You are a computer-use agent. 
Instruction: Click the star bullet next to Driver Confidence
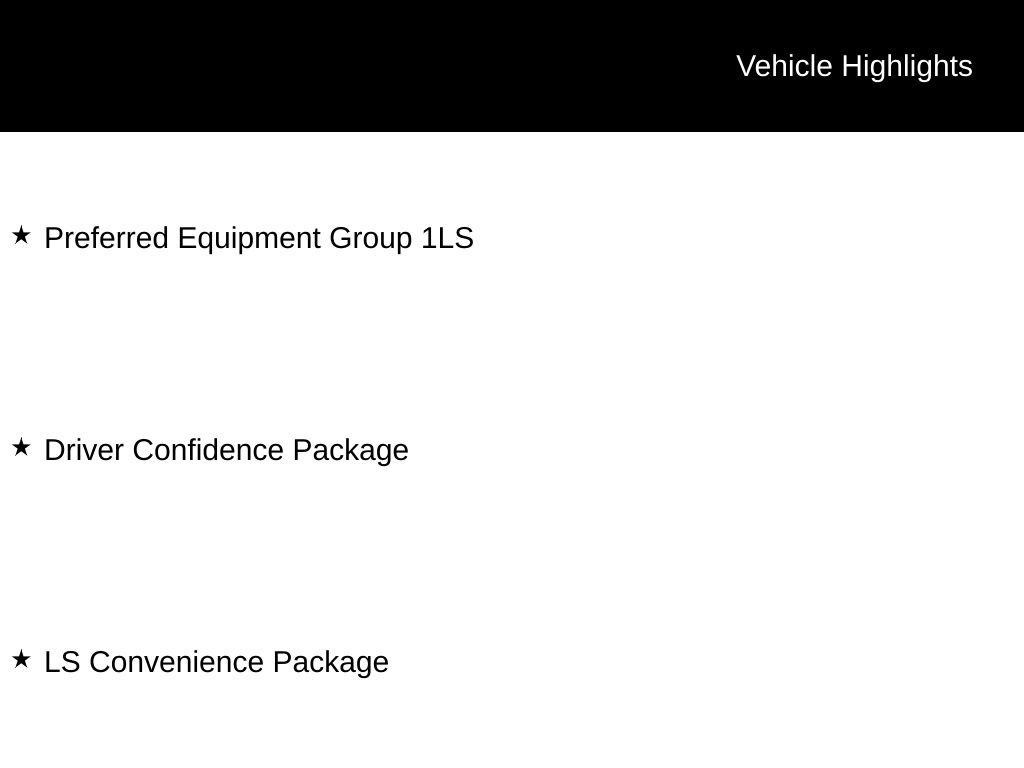click(x=21, y=448)
